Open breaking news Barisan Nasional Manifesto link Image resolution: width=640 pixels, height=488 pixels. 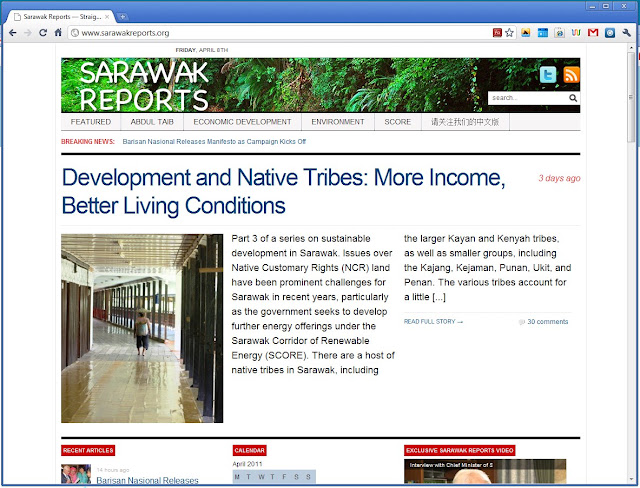tap(214, 142)
